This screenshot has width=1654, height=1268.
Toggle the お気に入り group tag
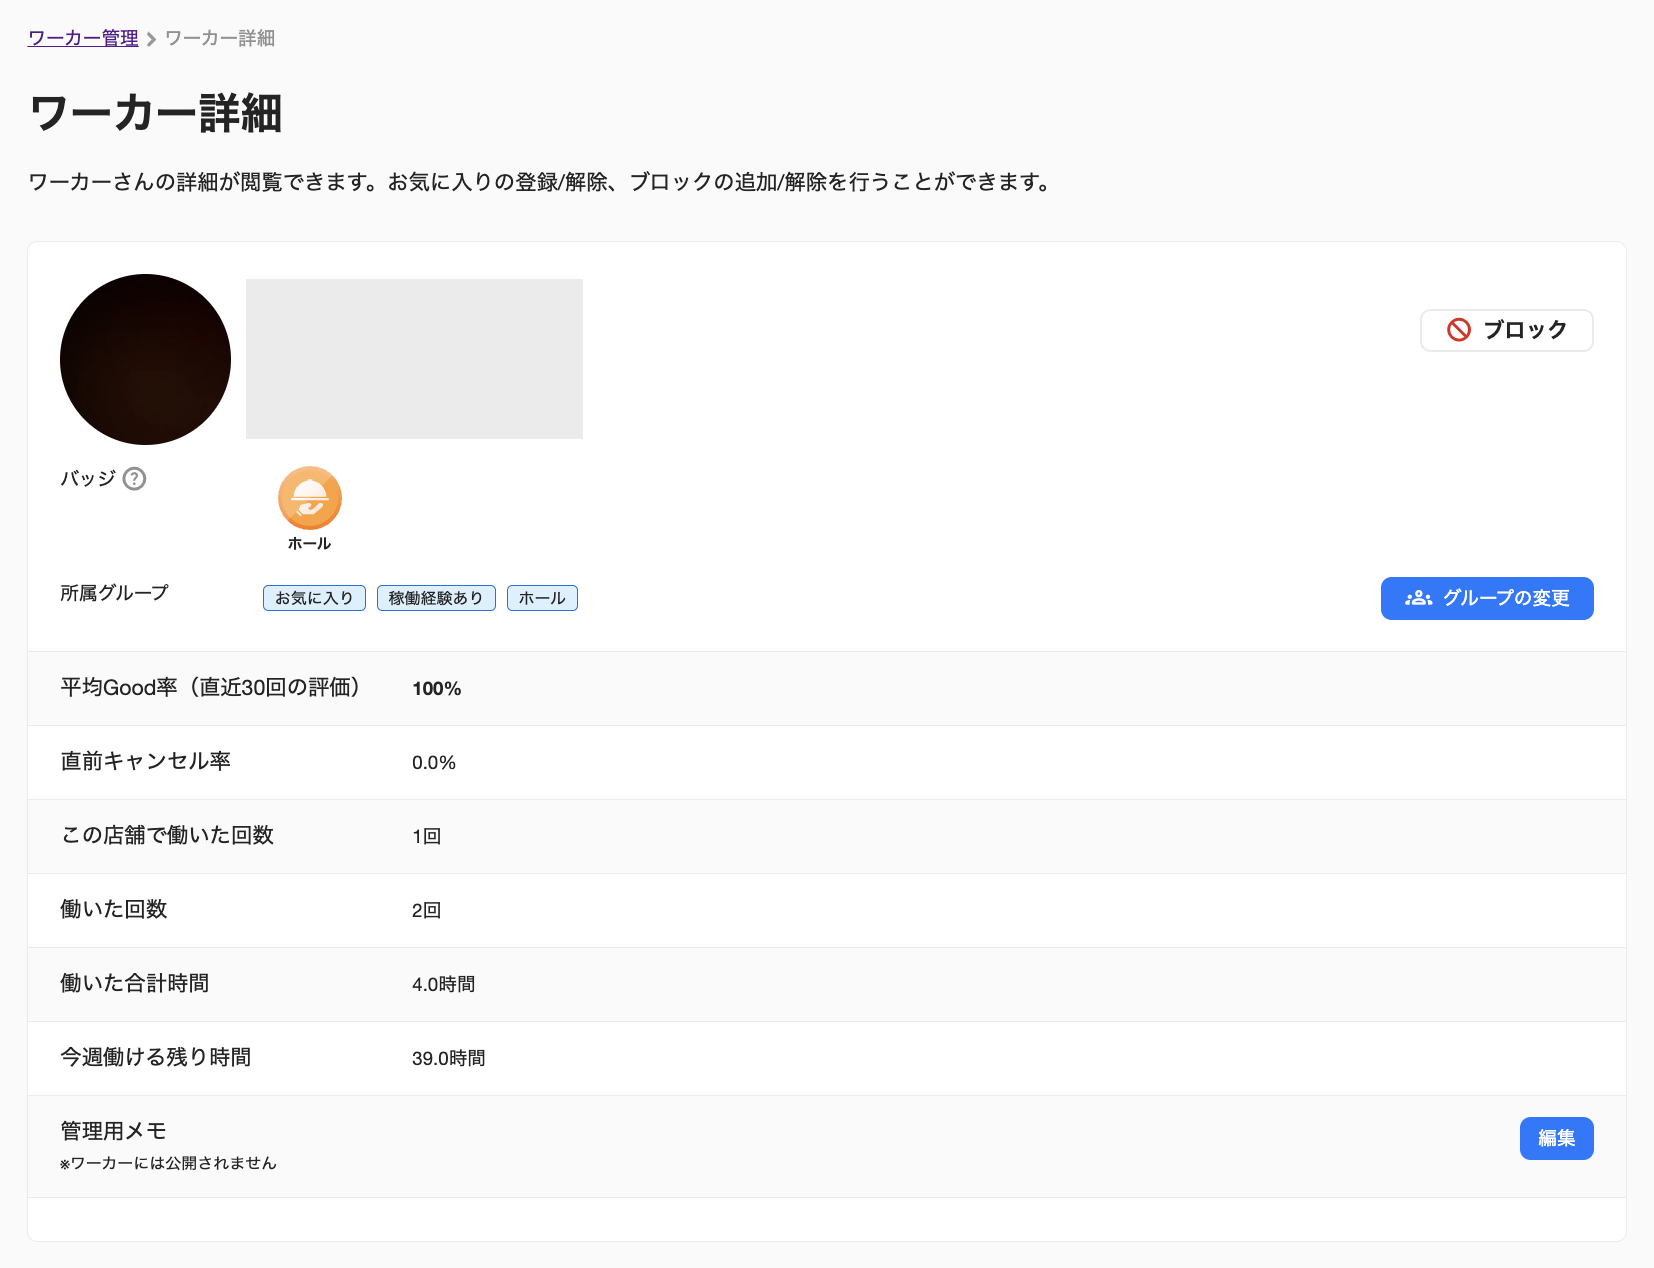pyautogui.click(x=314, y=597)
